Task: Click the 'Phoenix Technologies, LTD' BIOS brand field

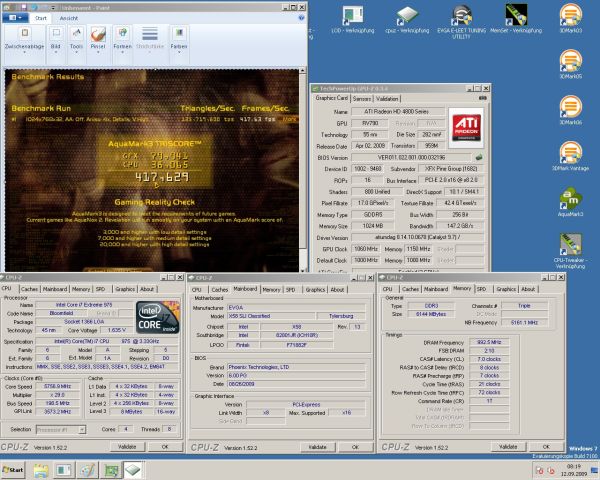Action: pos(296,367)
